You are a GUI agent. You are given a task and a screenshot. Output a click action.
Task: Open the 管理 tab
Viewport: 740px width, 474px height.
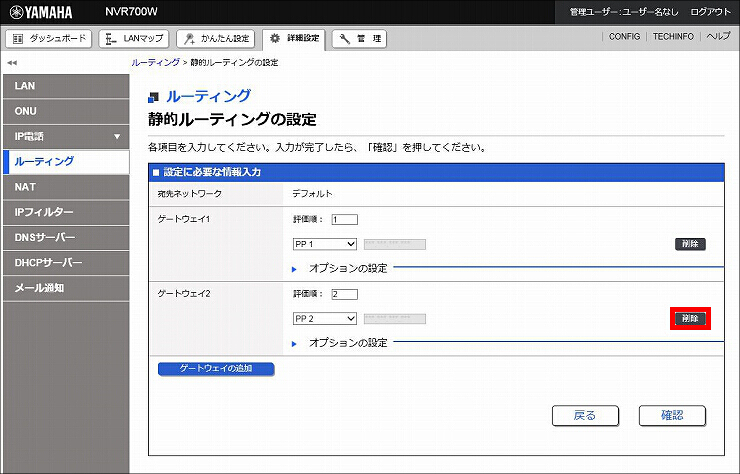tap(359, 39)
